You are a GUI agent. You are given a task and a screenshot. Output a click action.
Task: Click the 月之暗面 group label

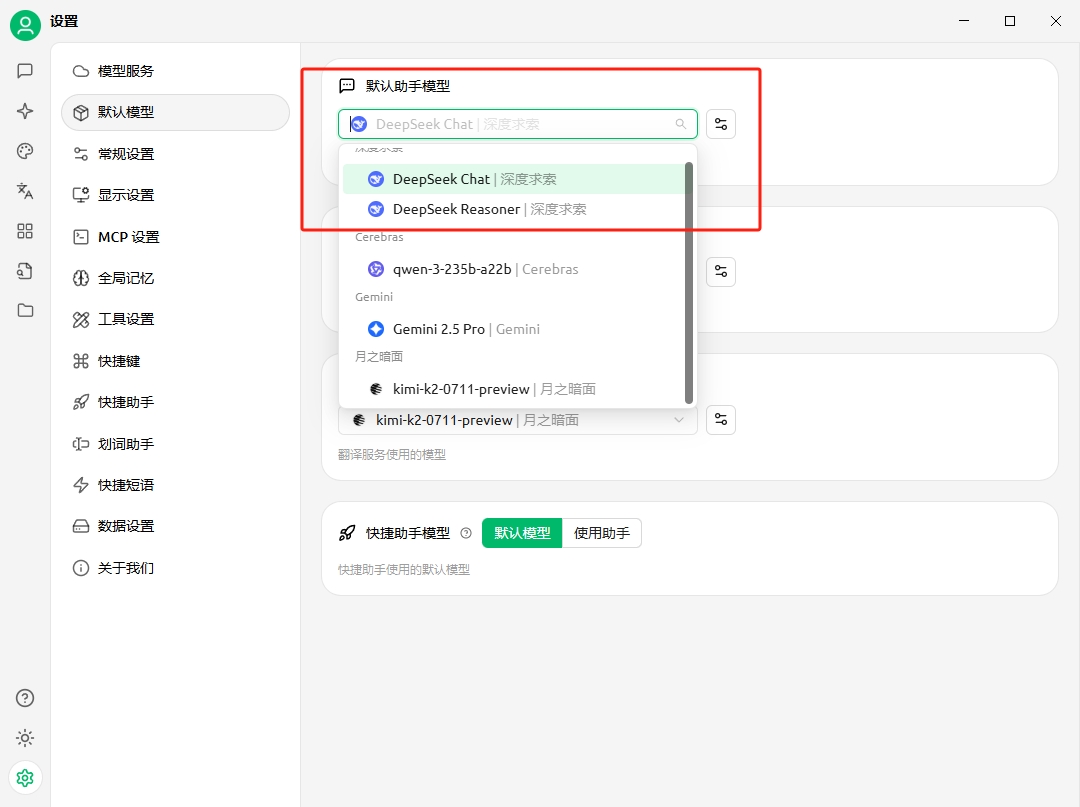pos(379,357)
